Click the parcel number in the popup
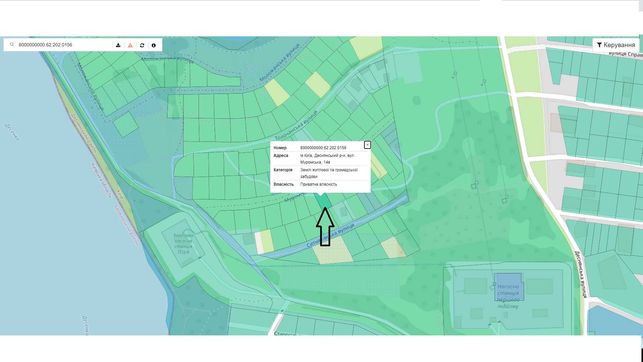This screenshot has width=643, height=362. click(x=323, y=148)
